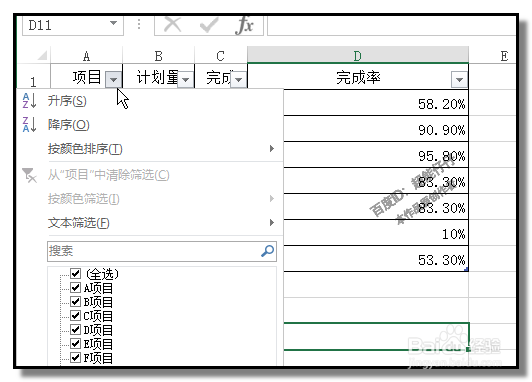Viewport: 532px width, 382px height.
Task: Click the formula bar vertical dots handle
Action: coord(139,24)
